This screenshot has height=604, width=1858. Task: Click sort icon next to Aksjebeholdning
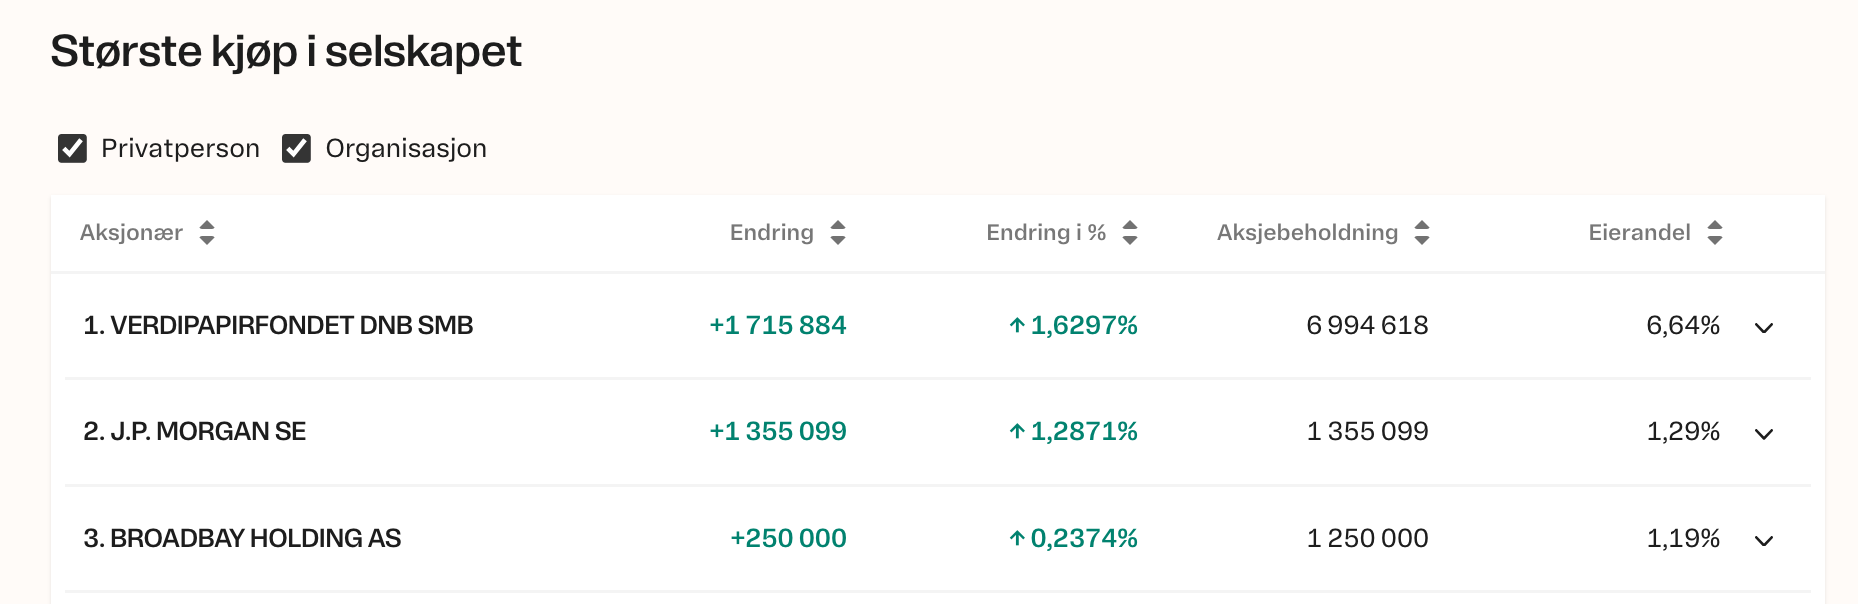1422,233
